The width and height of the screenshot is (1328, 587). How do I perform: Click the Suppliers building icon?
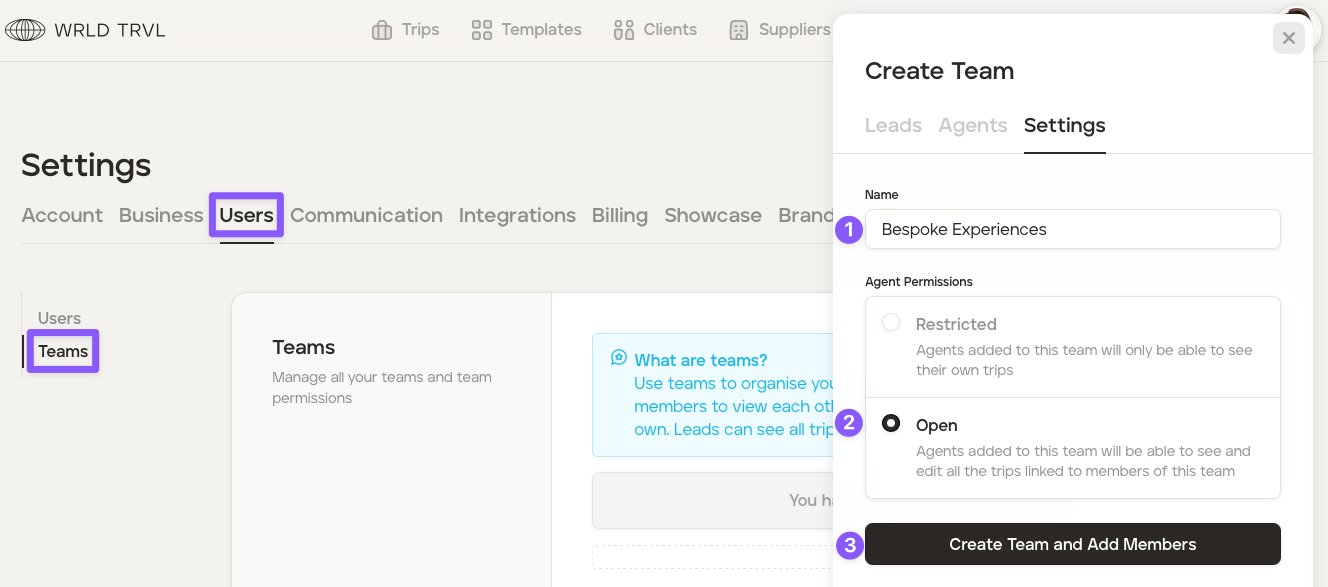coord(738,30)
